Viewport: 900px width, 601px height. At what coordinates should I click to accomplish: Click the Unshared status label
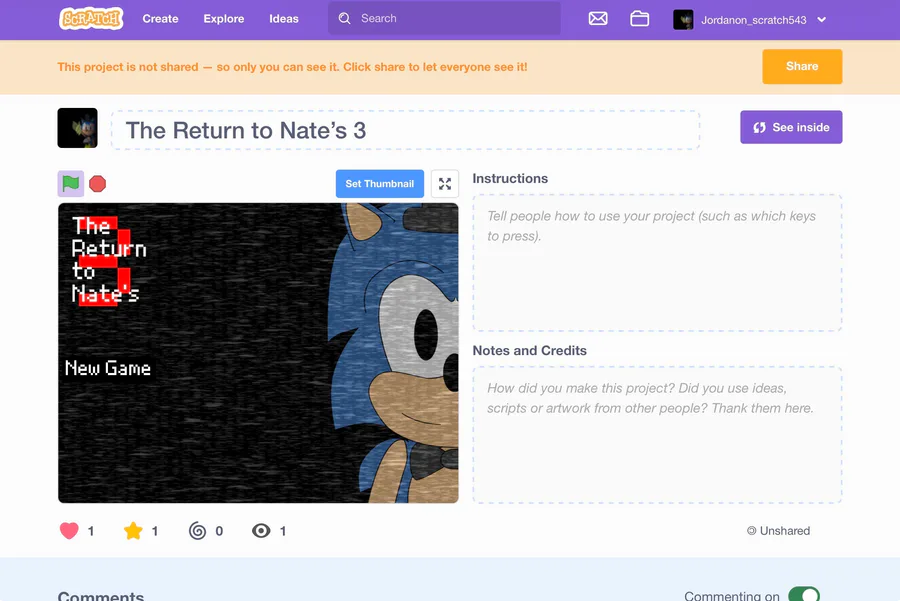(x=778, y=531)
